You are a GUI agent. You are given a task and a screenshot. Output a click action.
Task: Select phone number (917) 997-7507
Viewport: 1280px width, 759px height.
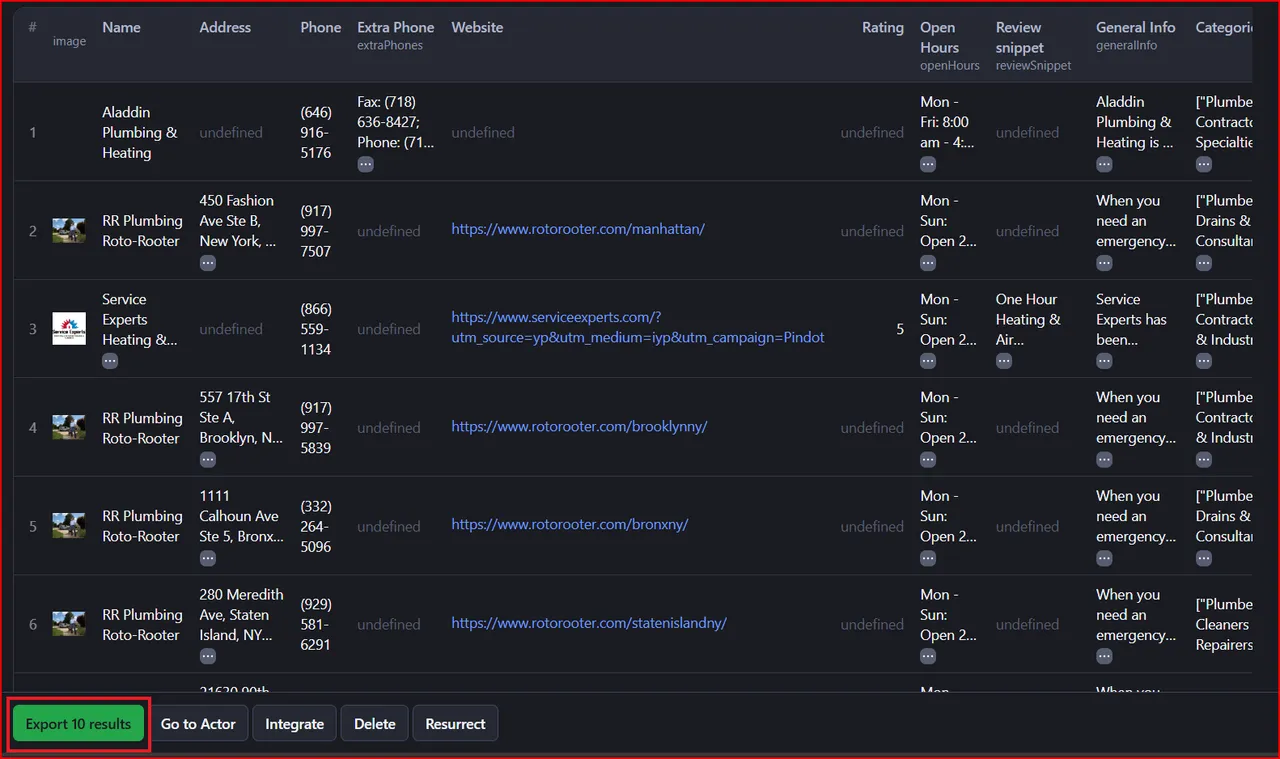[x=316, y=231]
